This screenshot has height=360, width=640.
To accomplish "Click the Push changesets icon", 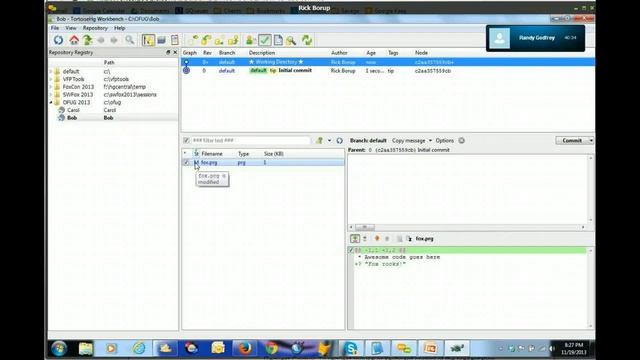I will click(x=233, y=40).
